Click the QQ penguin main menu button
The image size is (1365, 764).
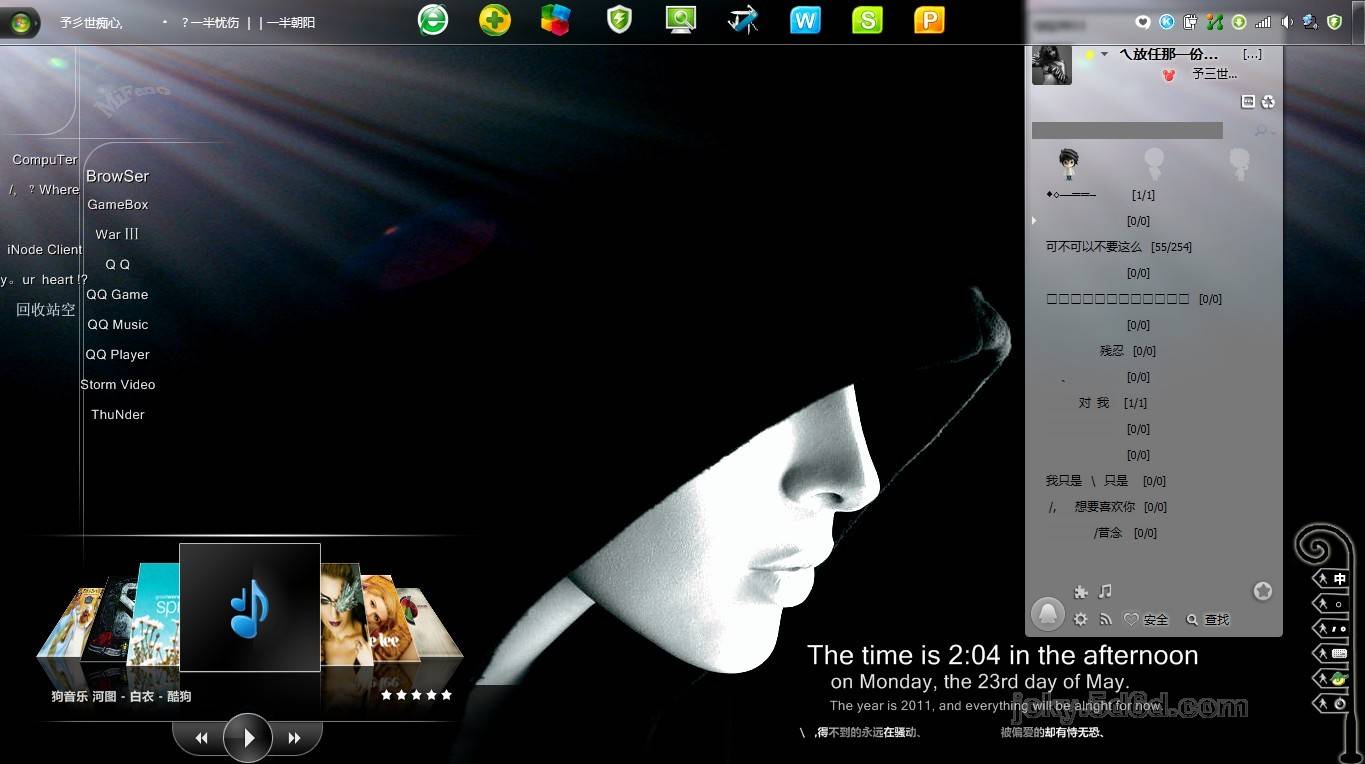click(x=1048, y=613)
